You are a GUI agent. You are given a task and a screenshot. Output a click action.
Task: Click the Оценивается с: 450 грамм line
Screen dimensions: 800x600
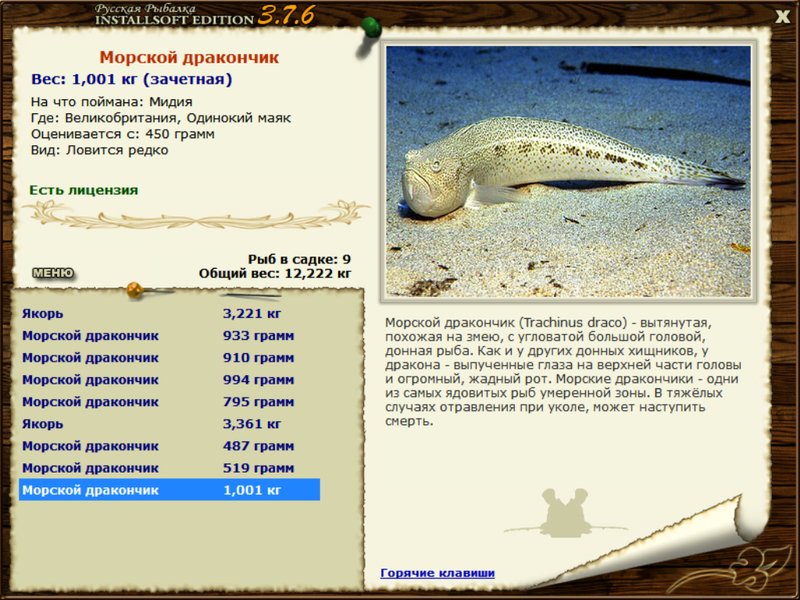(x=122, y=134)
